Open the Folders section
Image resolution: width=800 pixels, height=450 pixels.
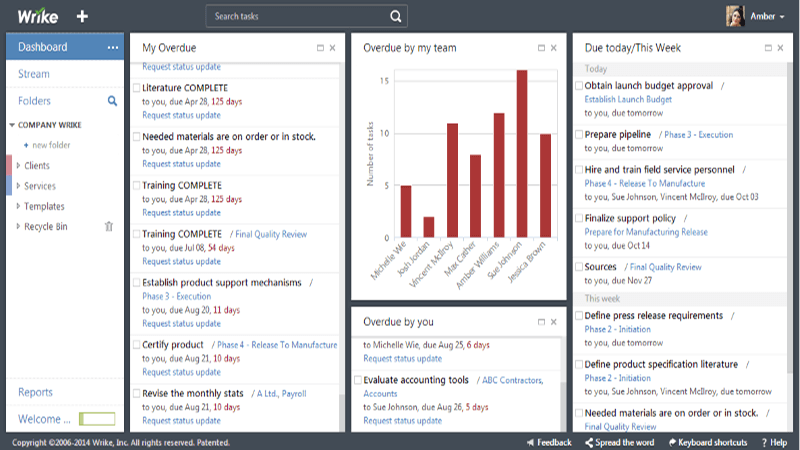tap(34, 101)
